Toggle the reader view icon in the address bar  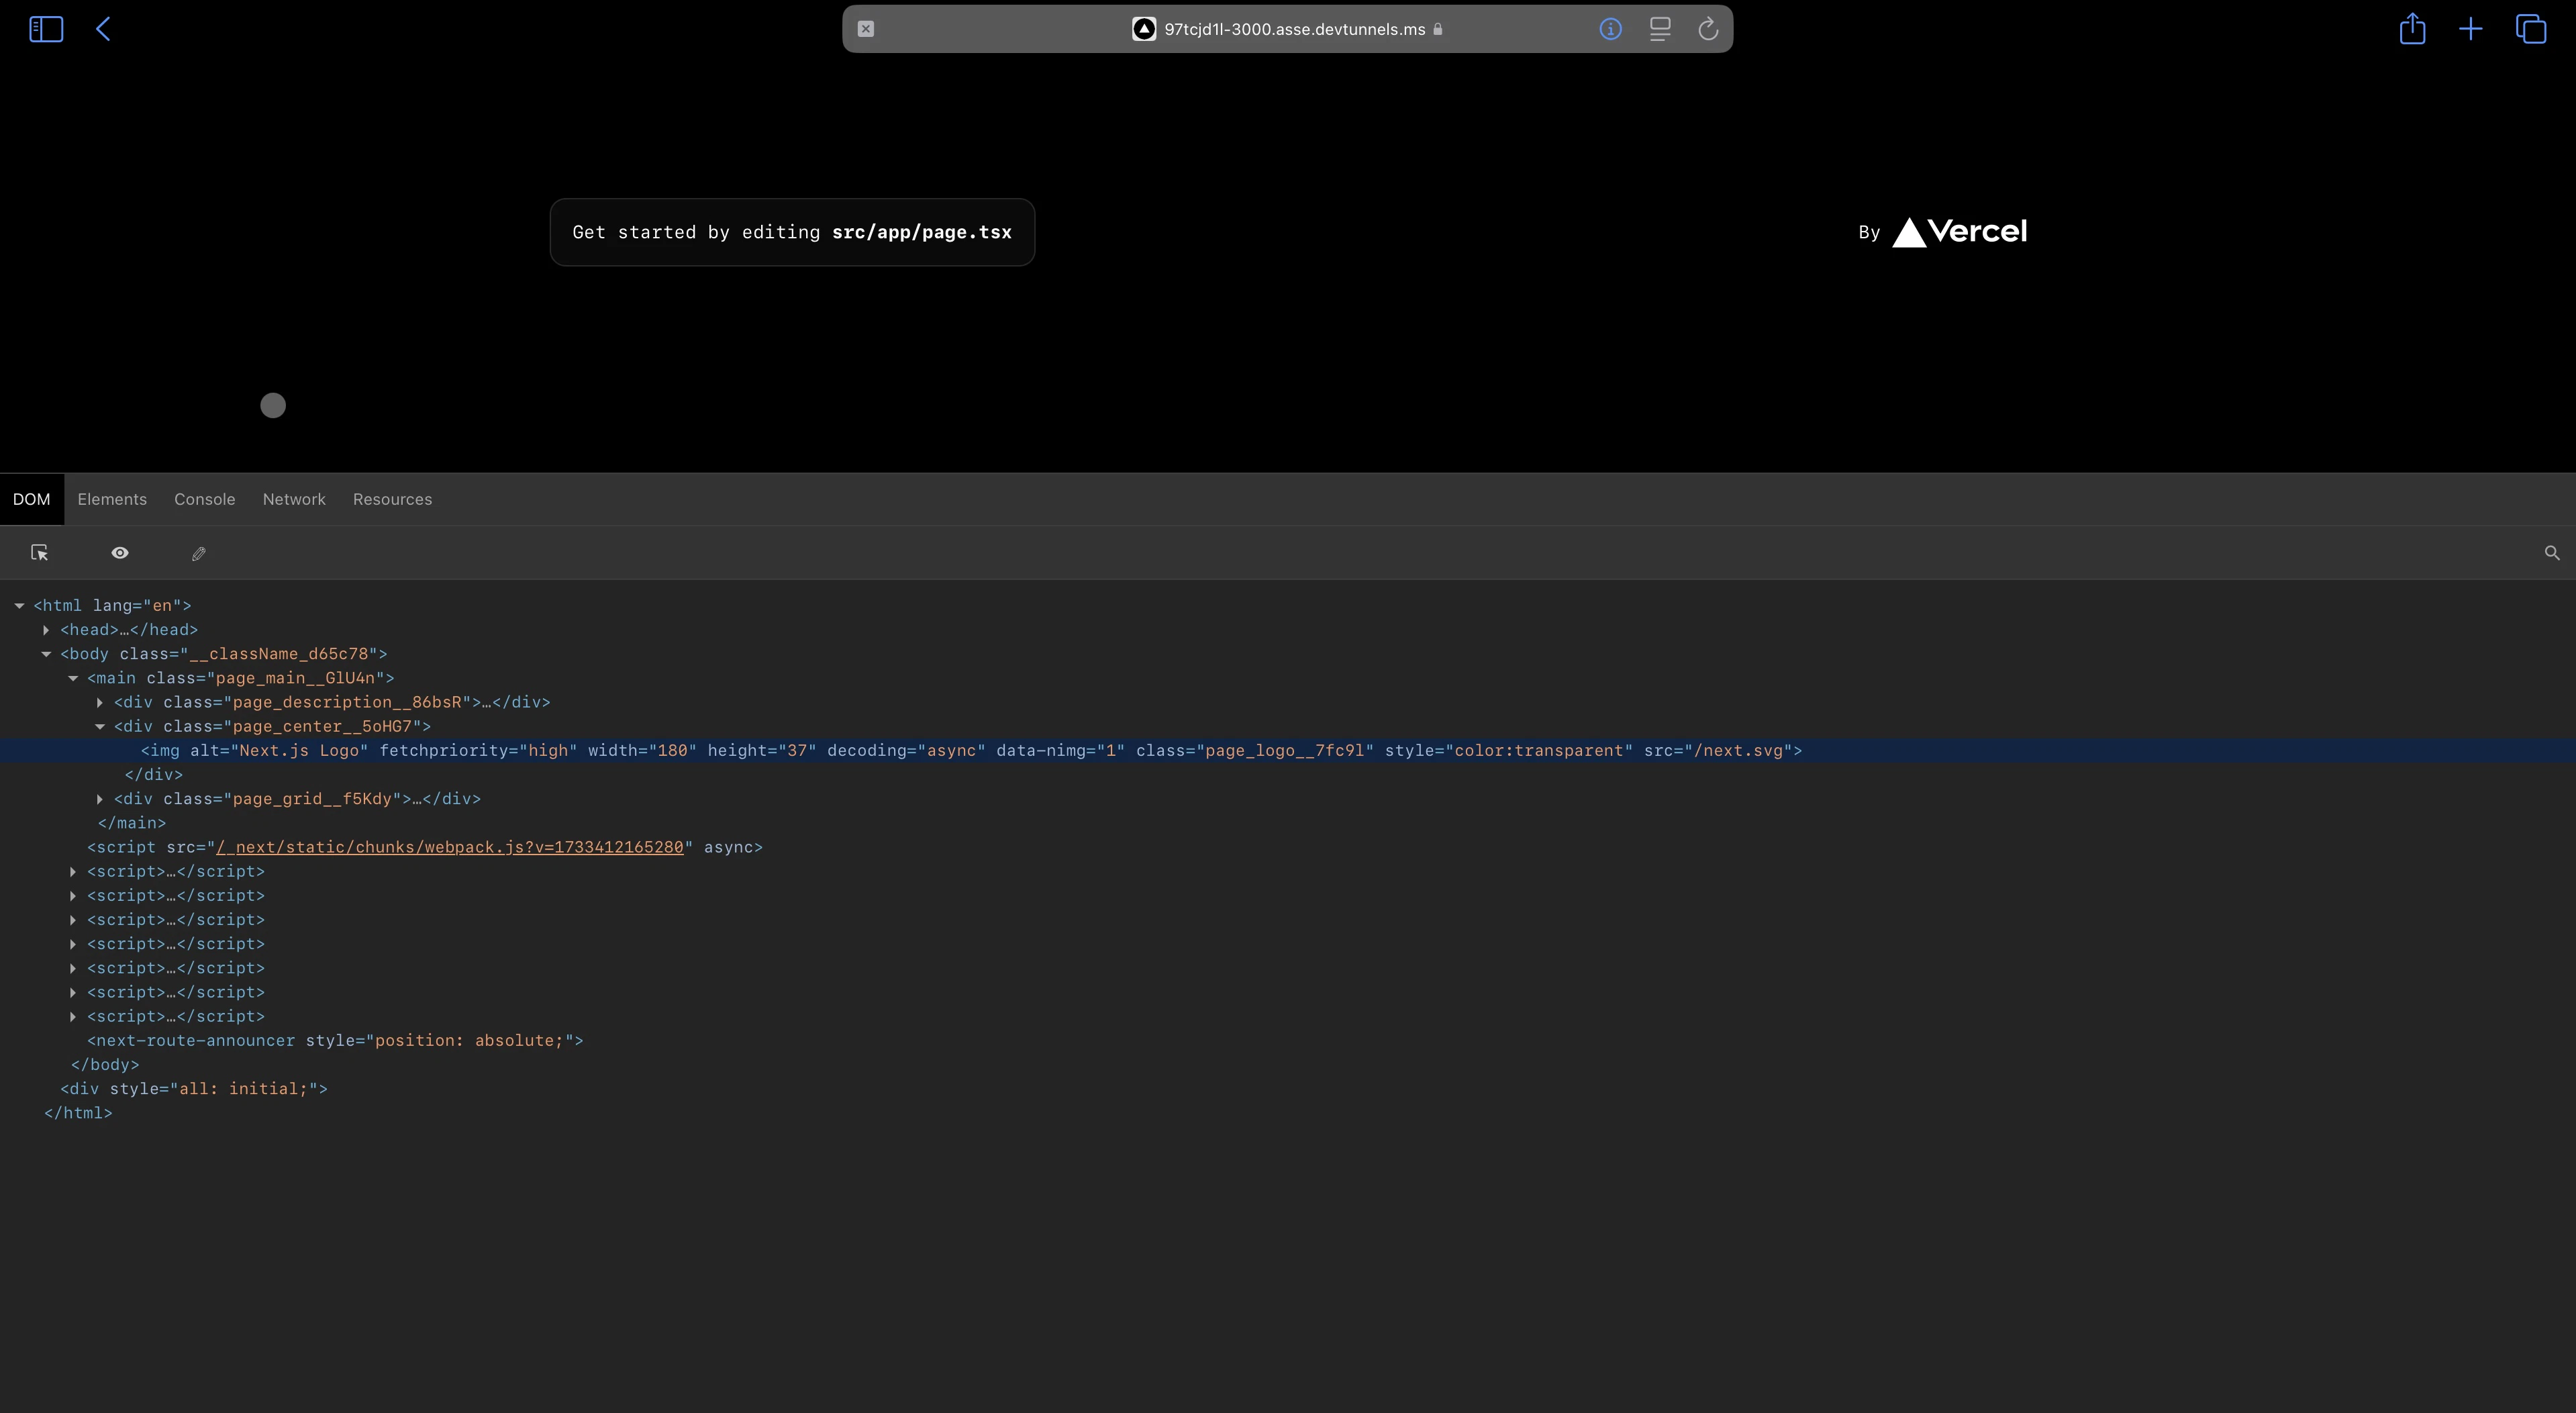1659,29
